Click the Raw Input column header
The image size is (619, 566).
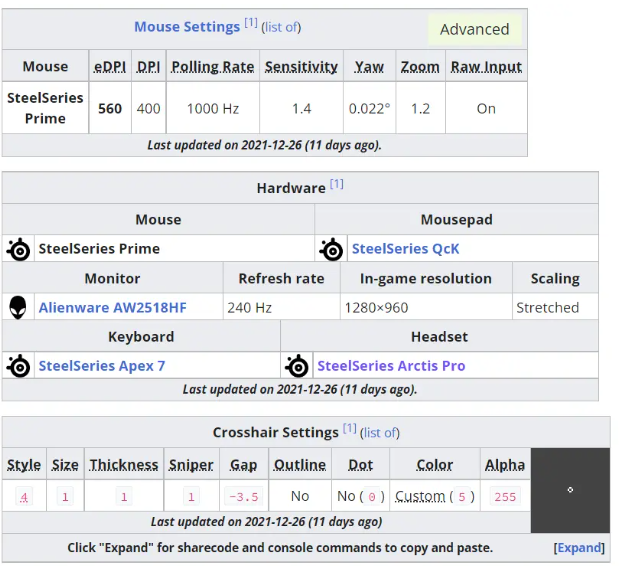tap(486, 67)
